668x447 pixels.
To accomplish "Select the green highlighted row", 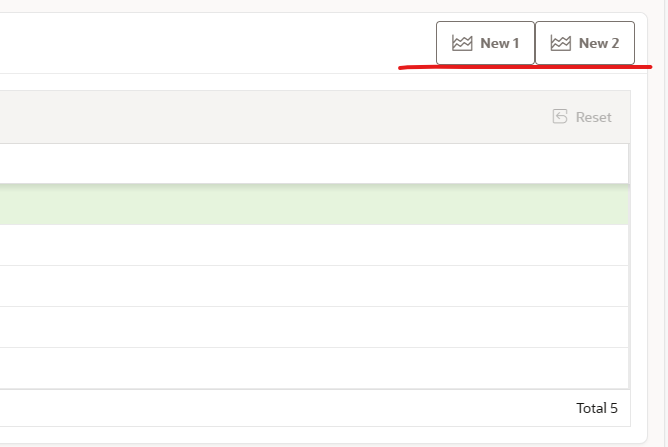I will click(300, 204).
